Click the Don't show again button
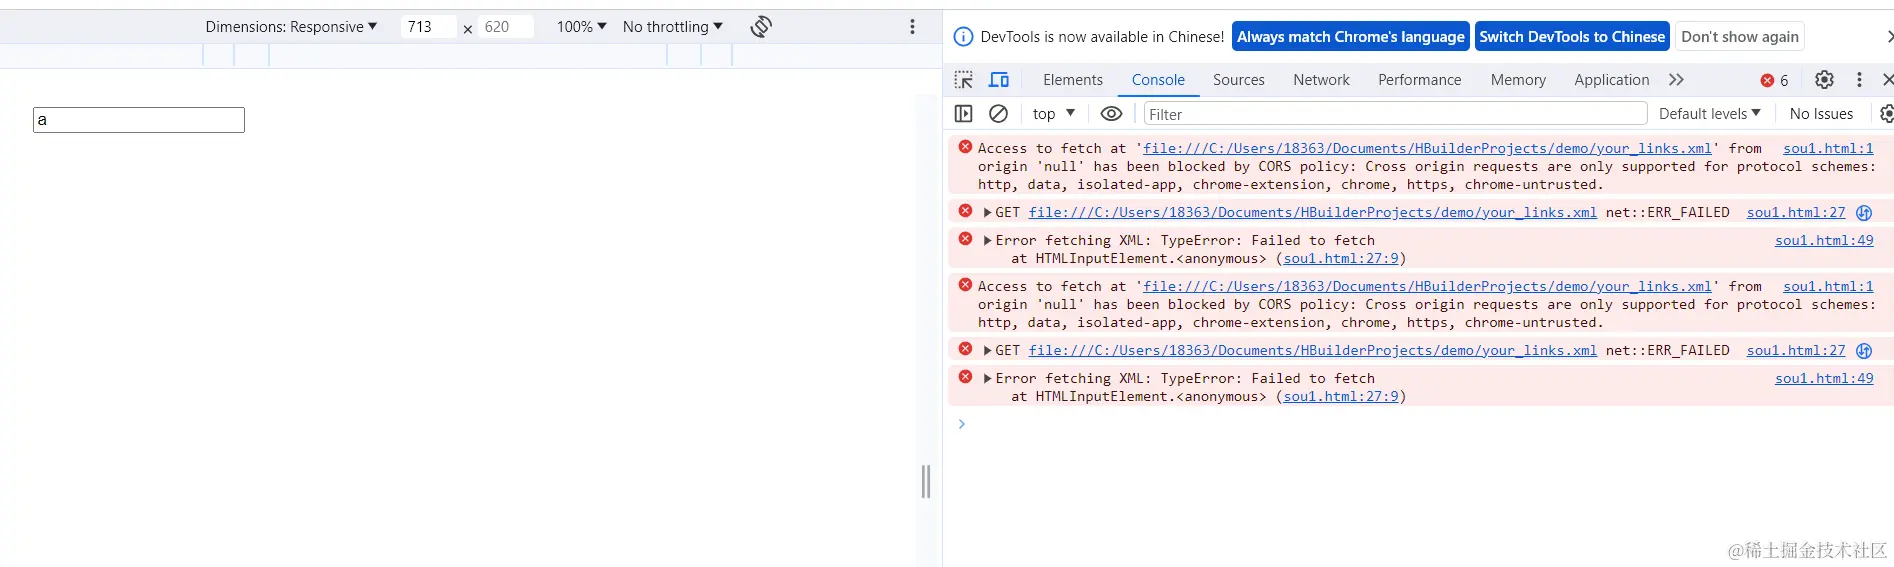 [x=1740, y=37]
